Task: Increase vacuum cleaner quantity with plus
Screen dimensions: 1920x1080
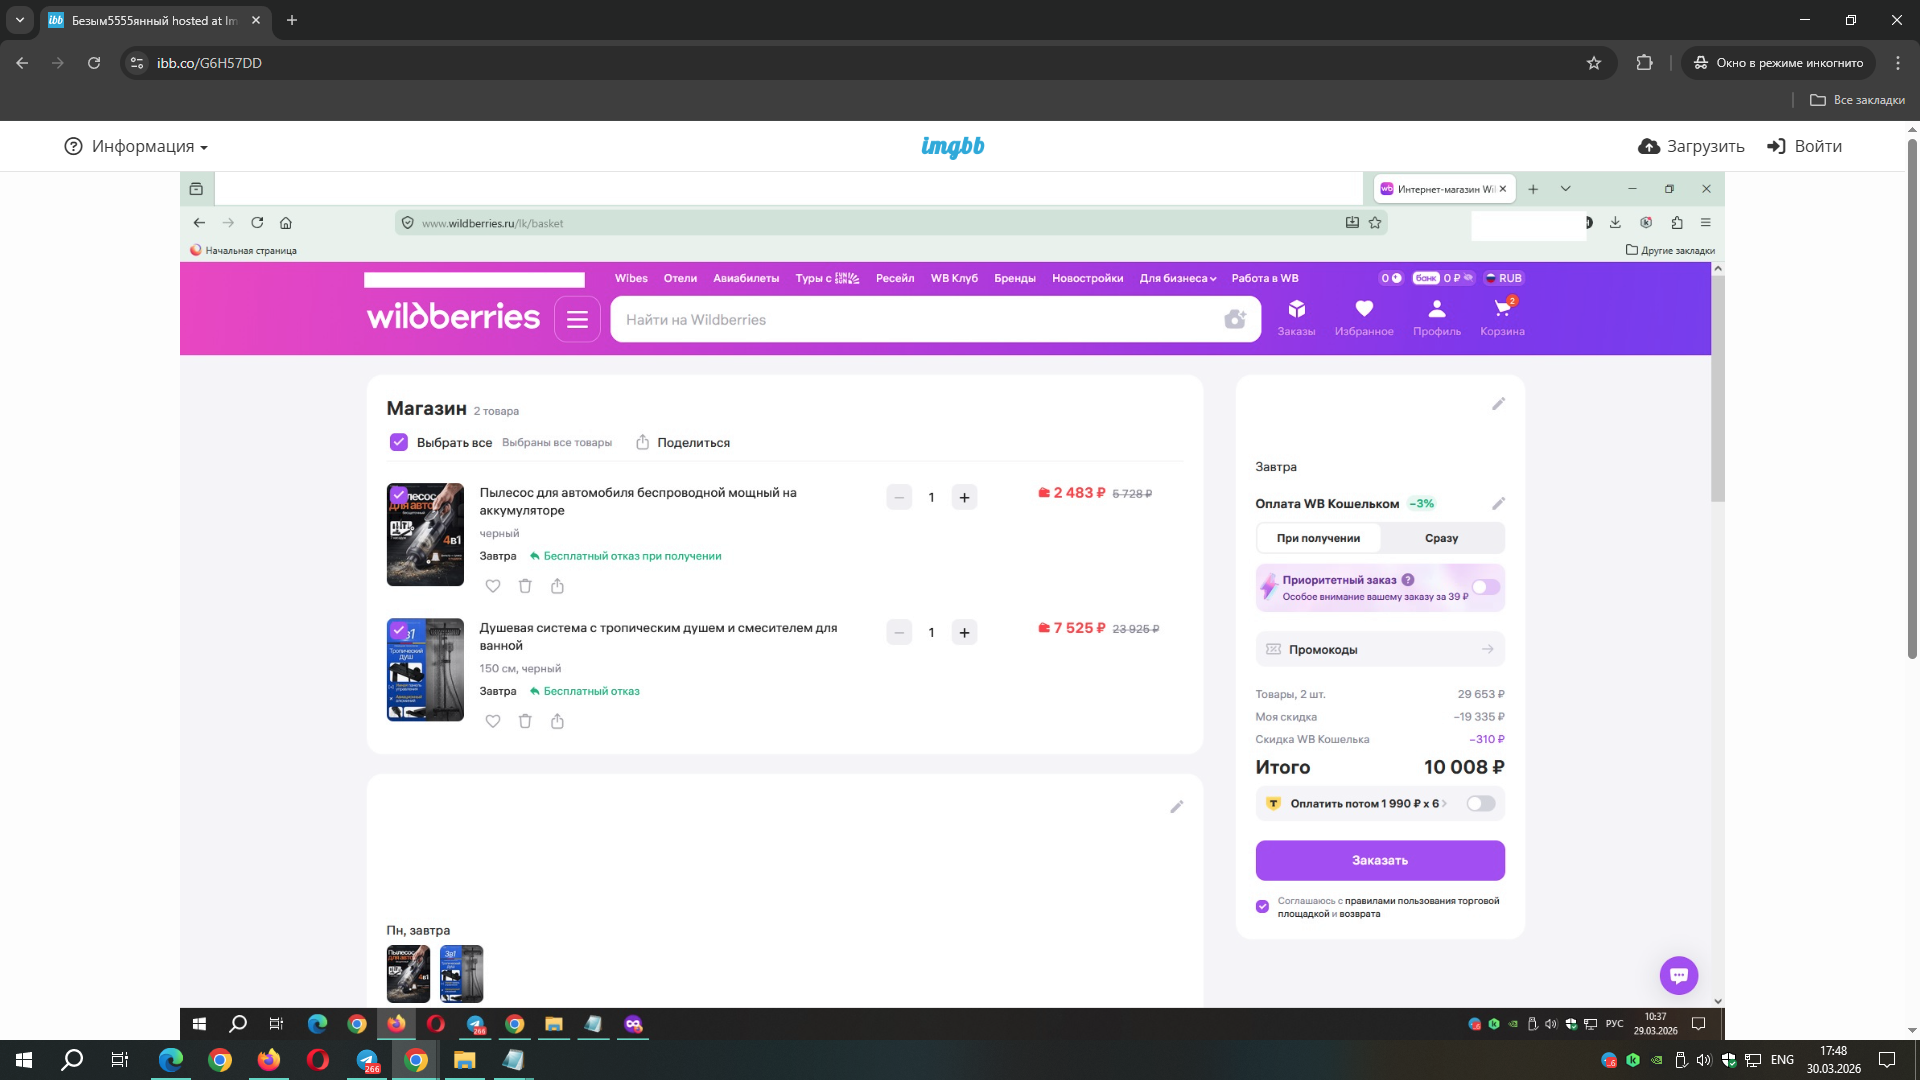Action: pos(964,497)
